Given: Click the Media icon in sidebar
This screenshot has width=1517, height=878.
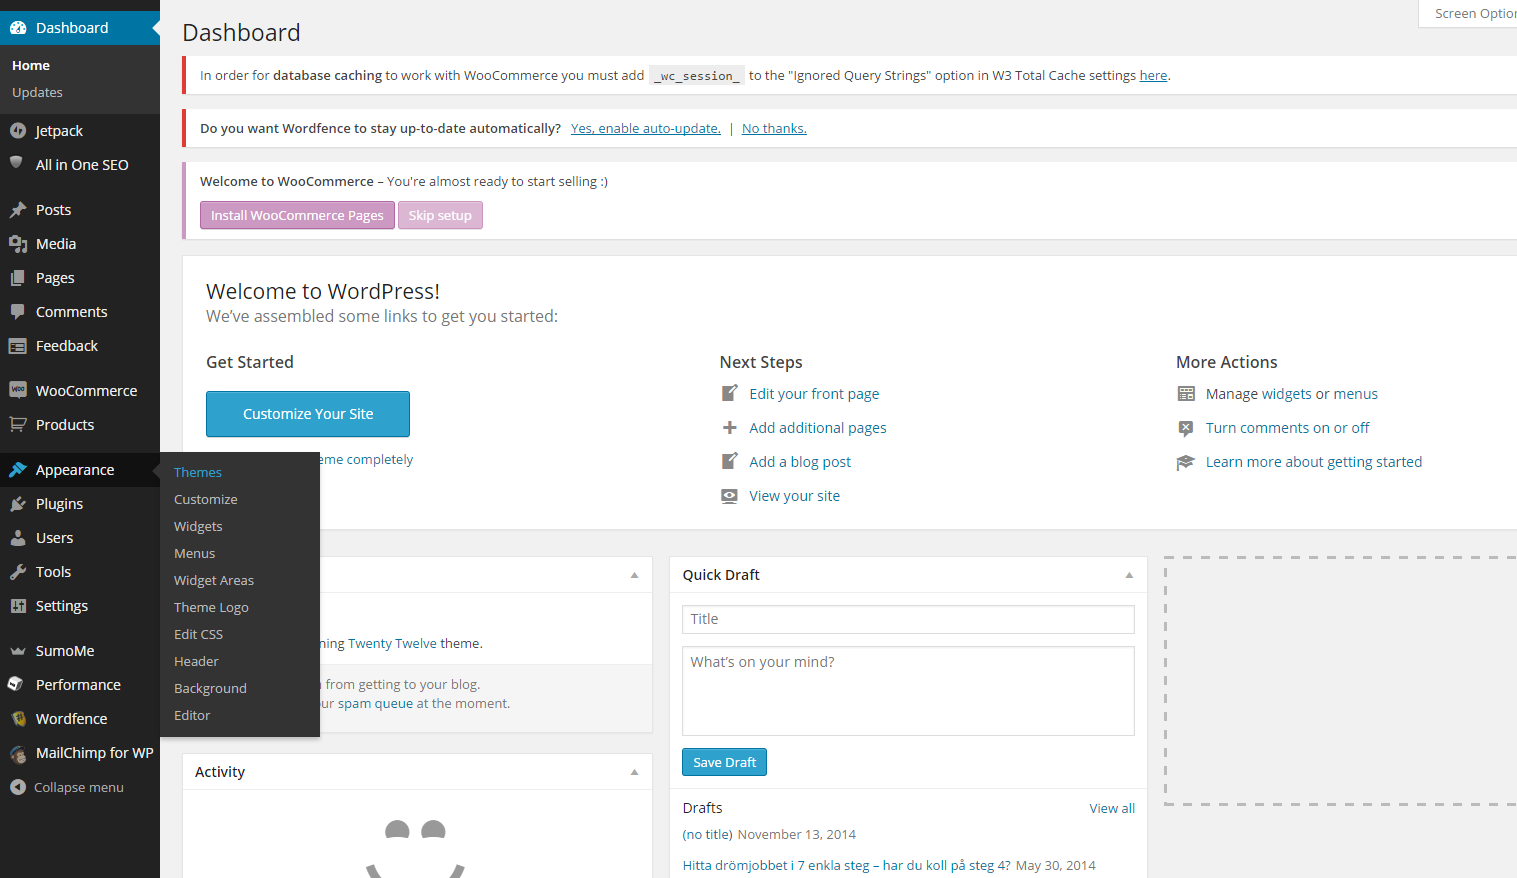Looking at the screenshot, I should pyautogui.click(x=18, y=244).
